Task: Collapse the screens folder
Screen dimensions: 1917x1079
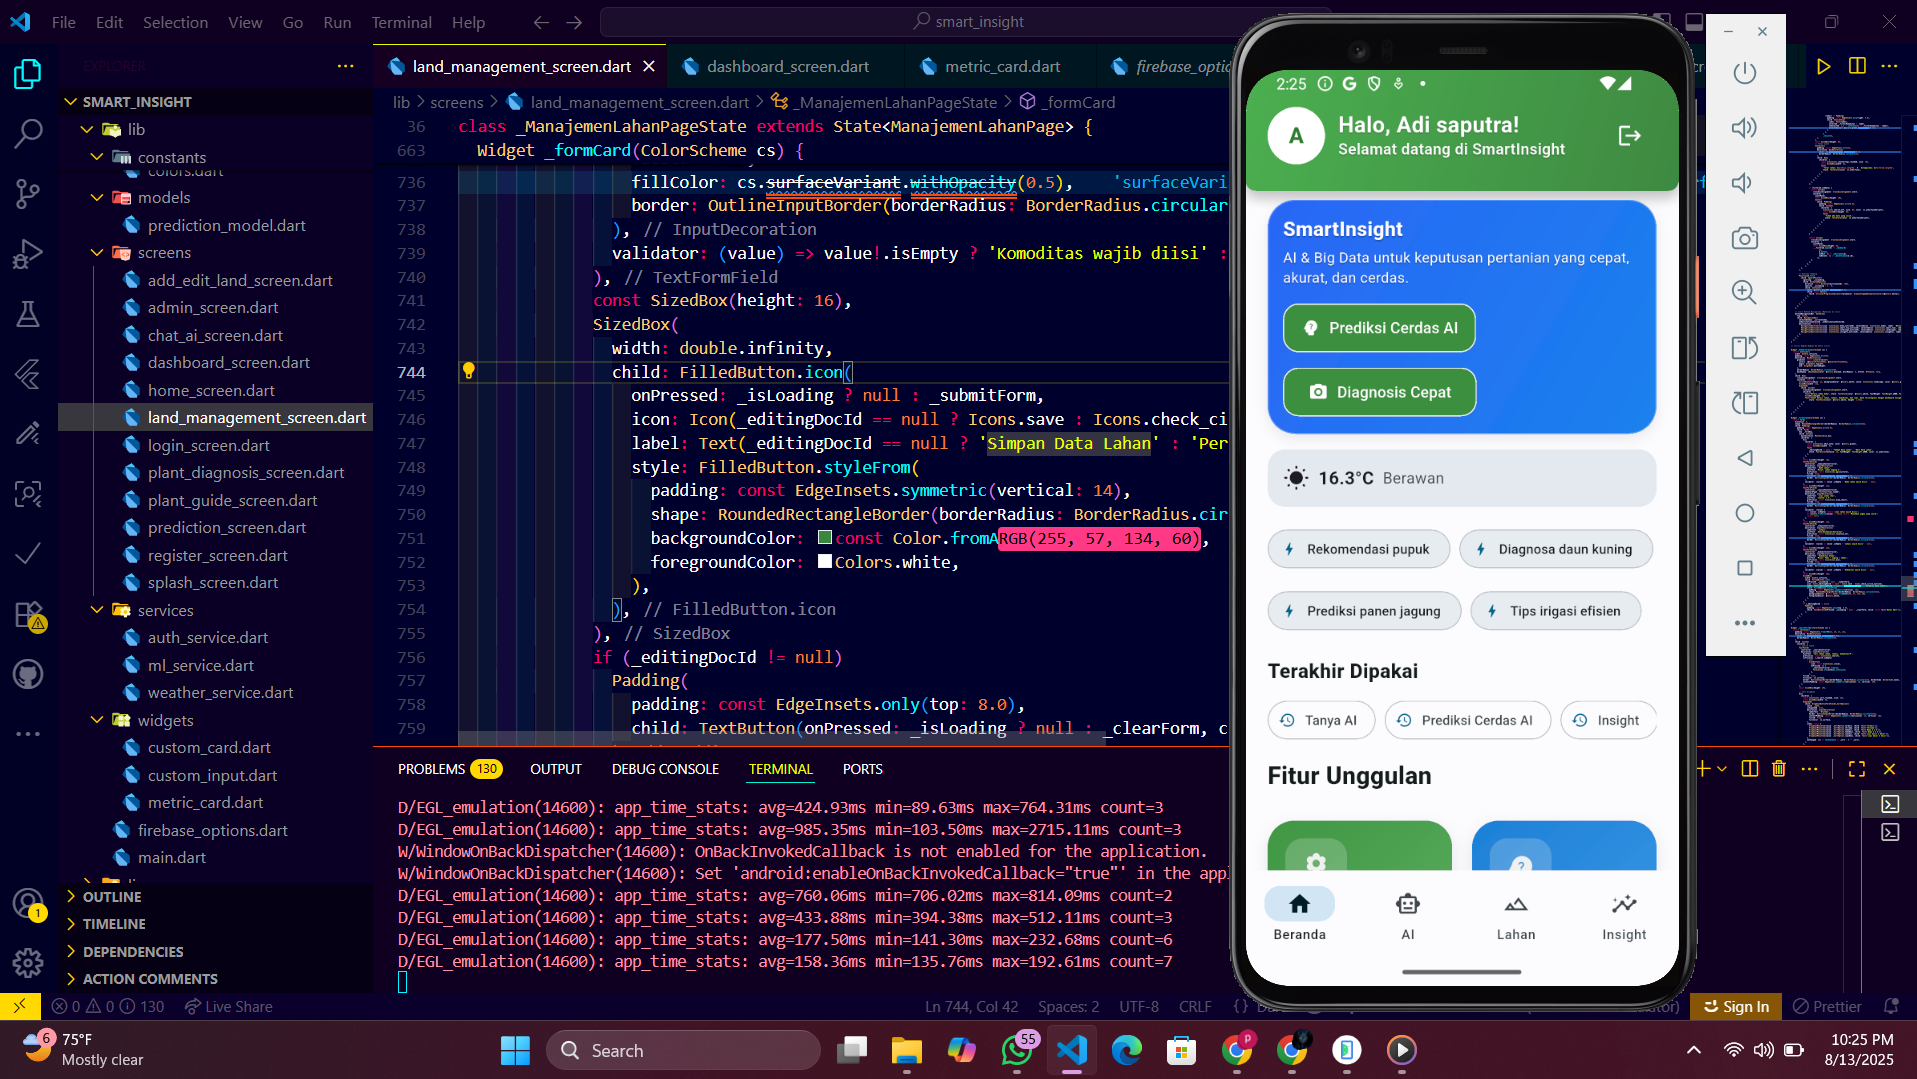Action: (x=97, y=253)
